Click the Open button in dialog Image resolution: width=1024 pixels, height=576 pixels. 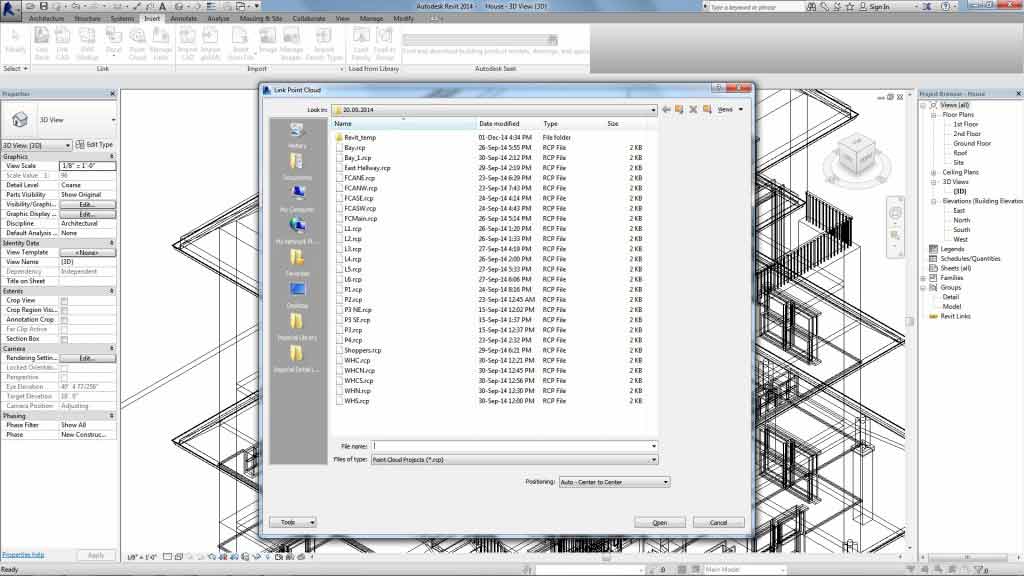(x=660, y=522)
